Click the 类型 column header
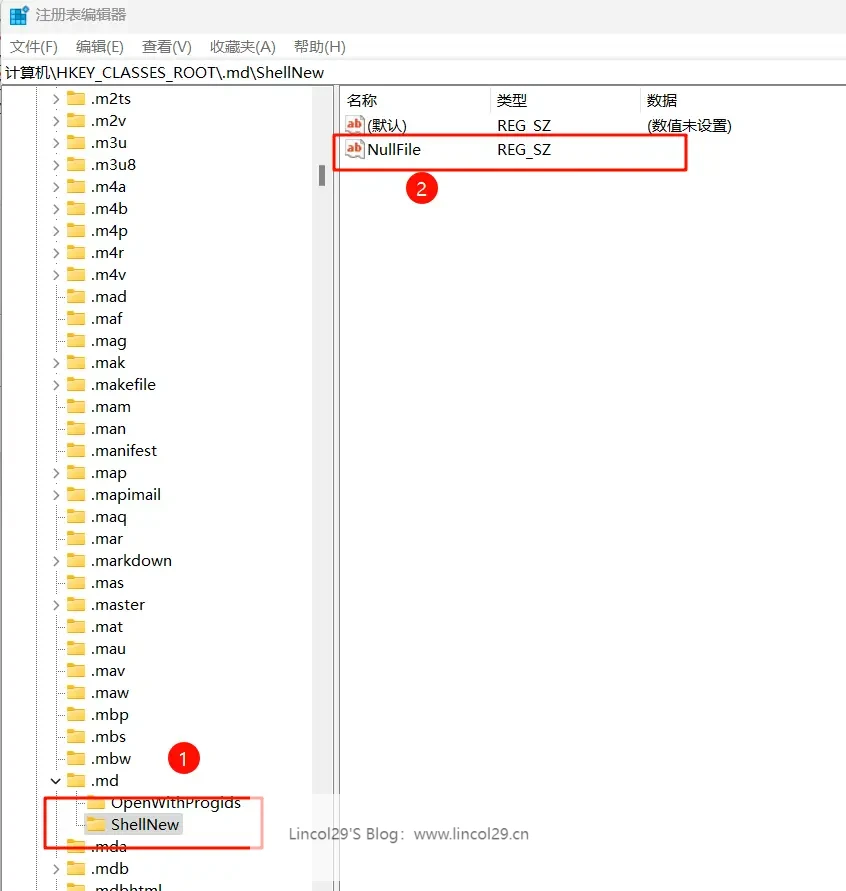This screenshot has width=846, height=891. tap(512, 100)
